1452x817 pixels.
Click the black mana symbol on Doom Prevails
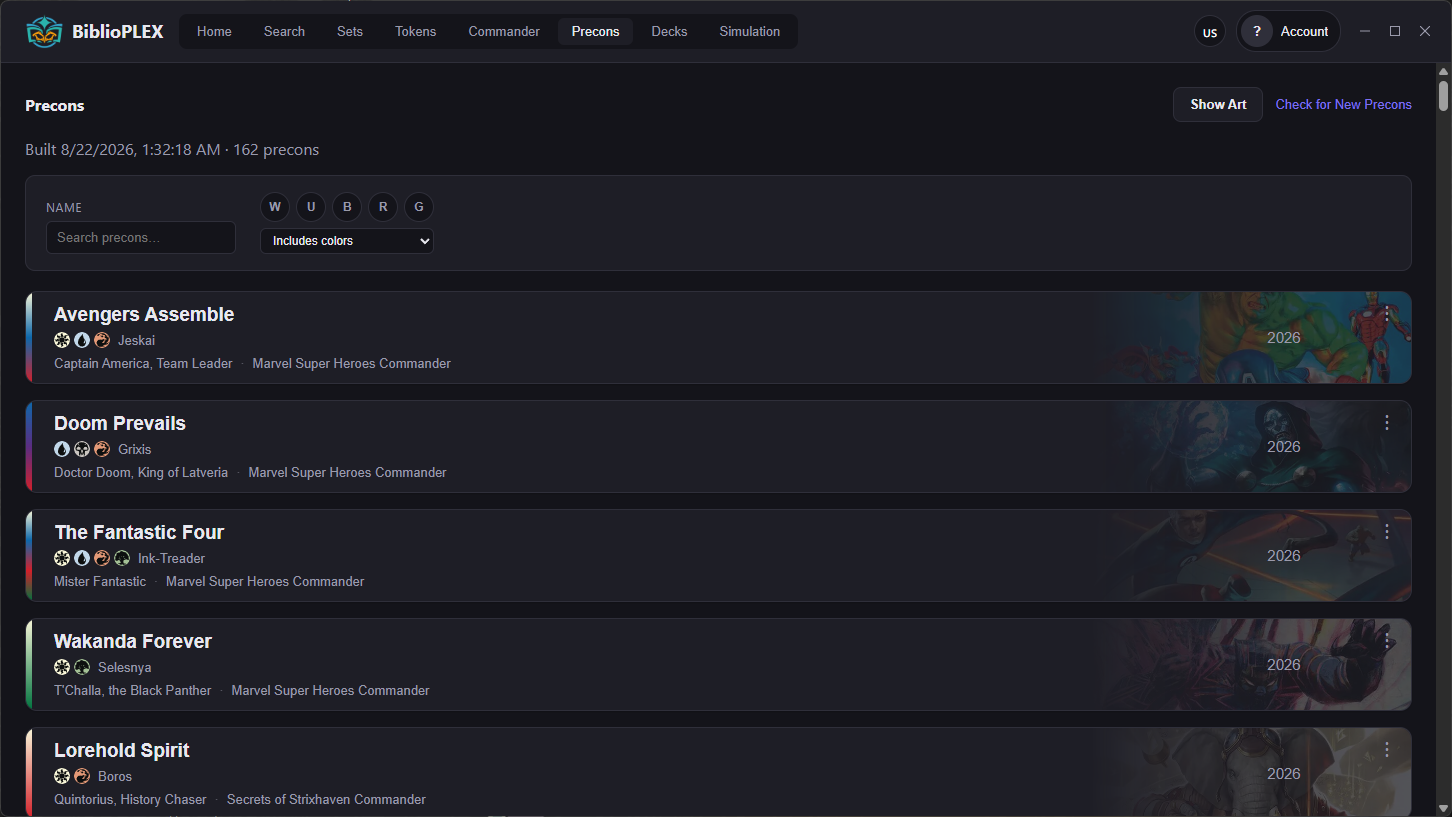click(x=82, y=449)
